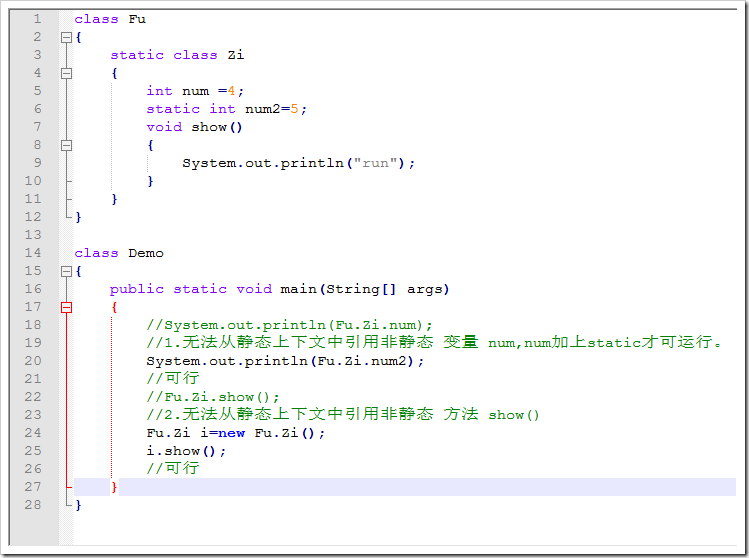
Task: Click the new keyword on line 24
Action: tap(231, 433)
